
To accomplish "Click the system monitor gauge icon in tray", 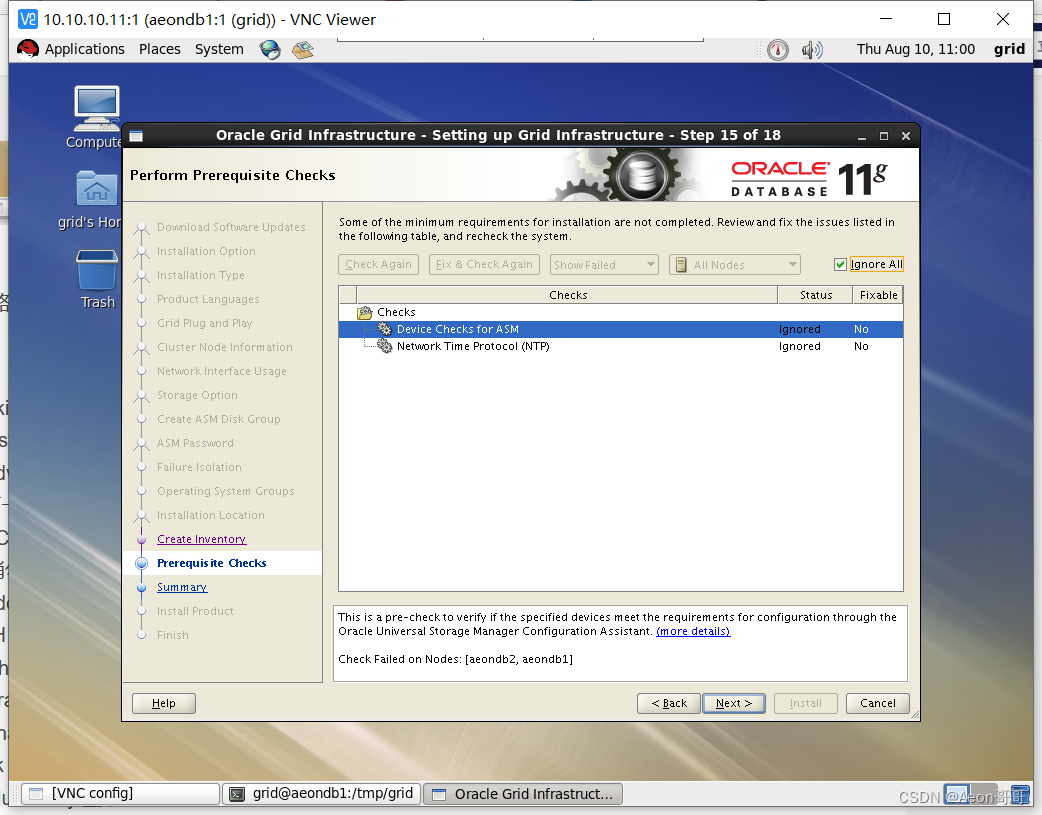I will coord(778,49).
